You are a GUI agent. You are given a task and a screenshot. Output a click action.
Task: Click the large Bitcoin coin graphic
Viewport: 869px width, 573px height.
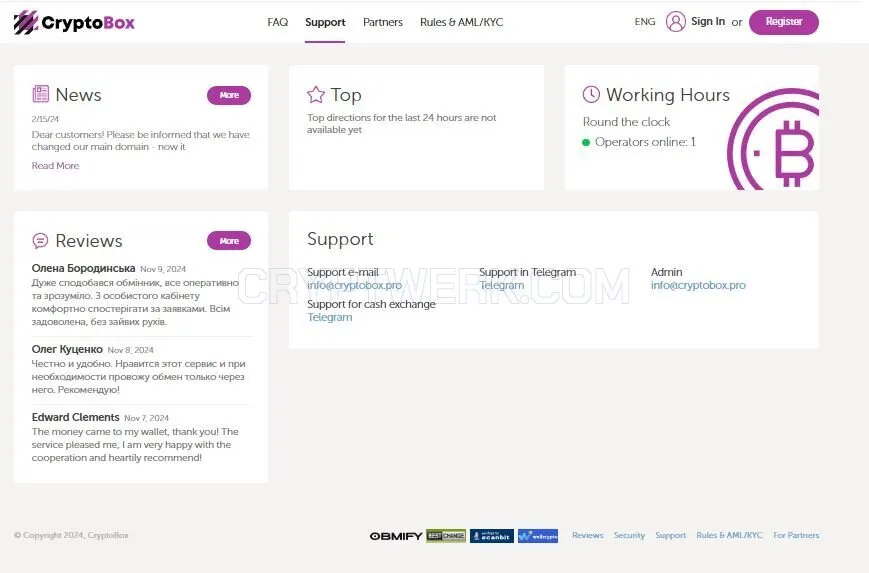coord(774,140)
